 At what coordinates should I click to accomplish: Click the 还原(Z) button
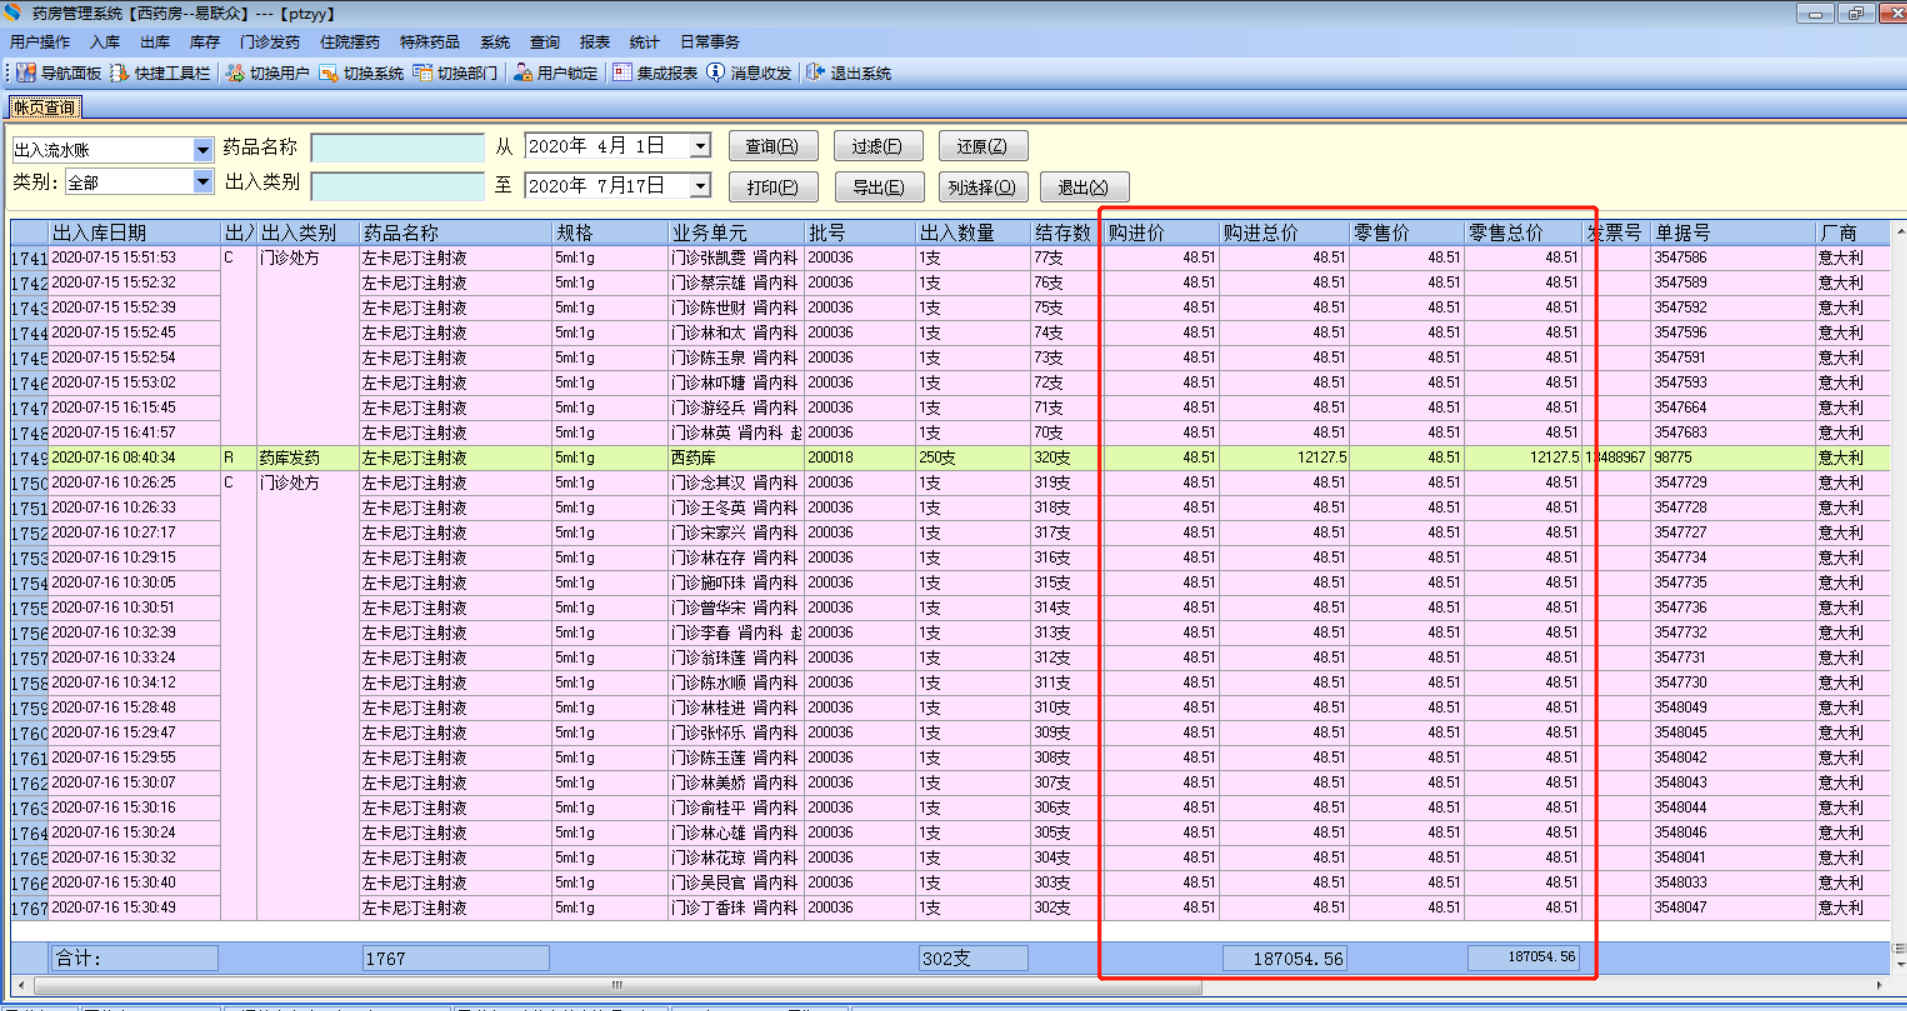tap(983, 146)
